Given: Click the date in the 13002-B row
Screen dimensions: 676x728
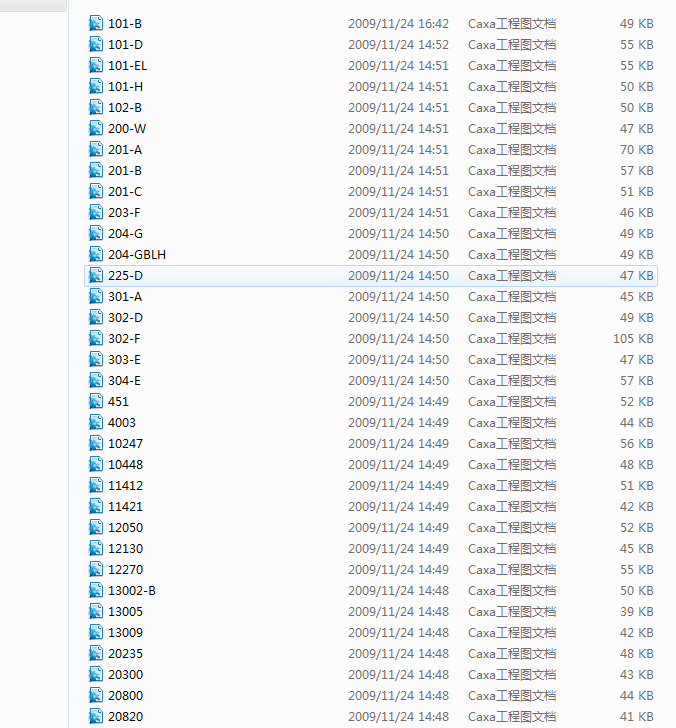Looking at the screenshot, I should point(398,591).
